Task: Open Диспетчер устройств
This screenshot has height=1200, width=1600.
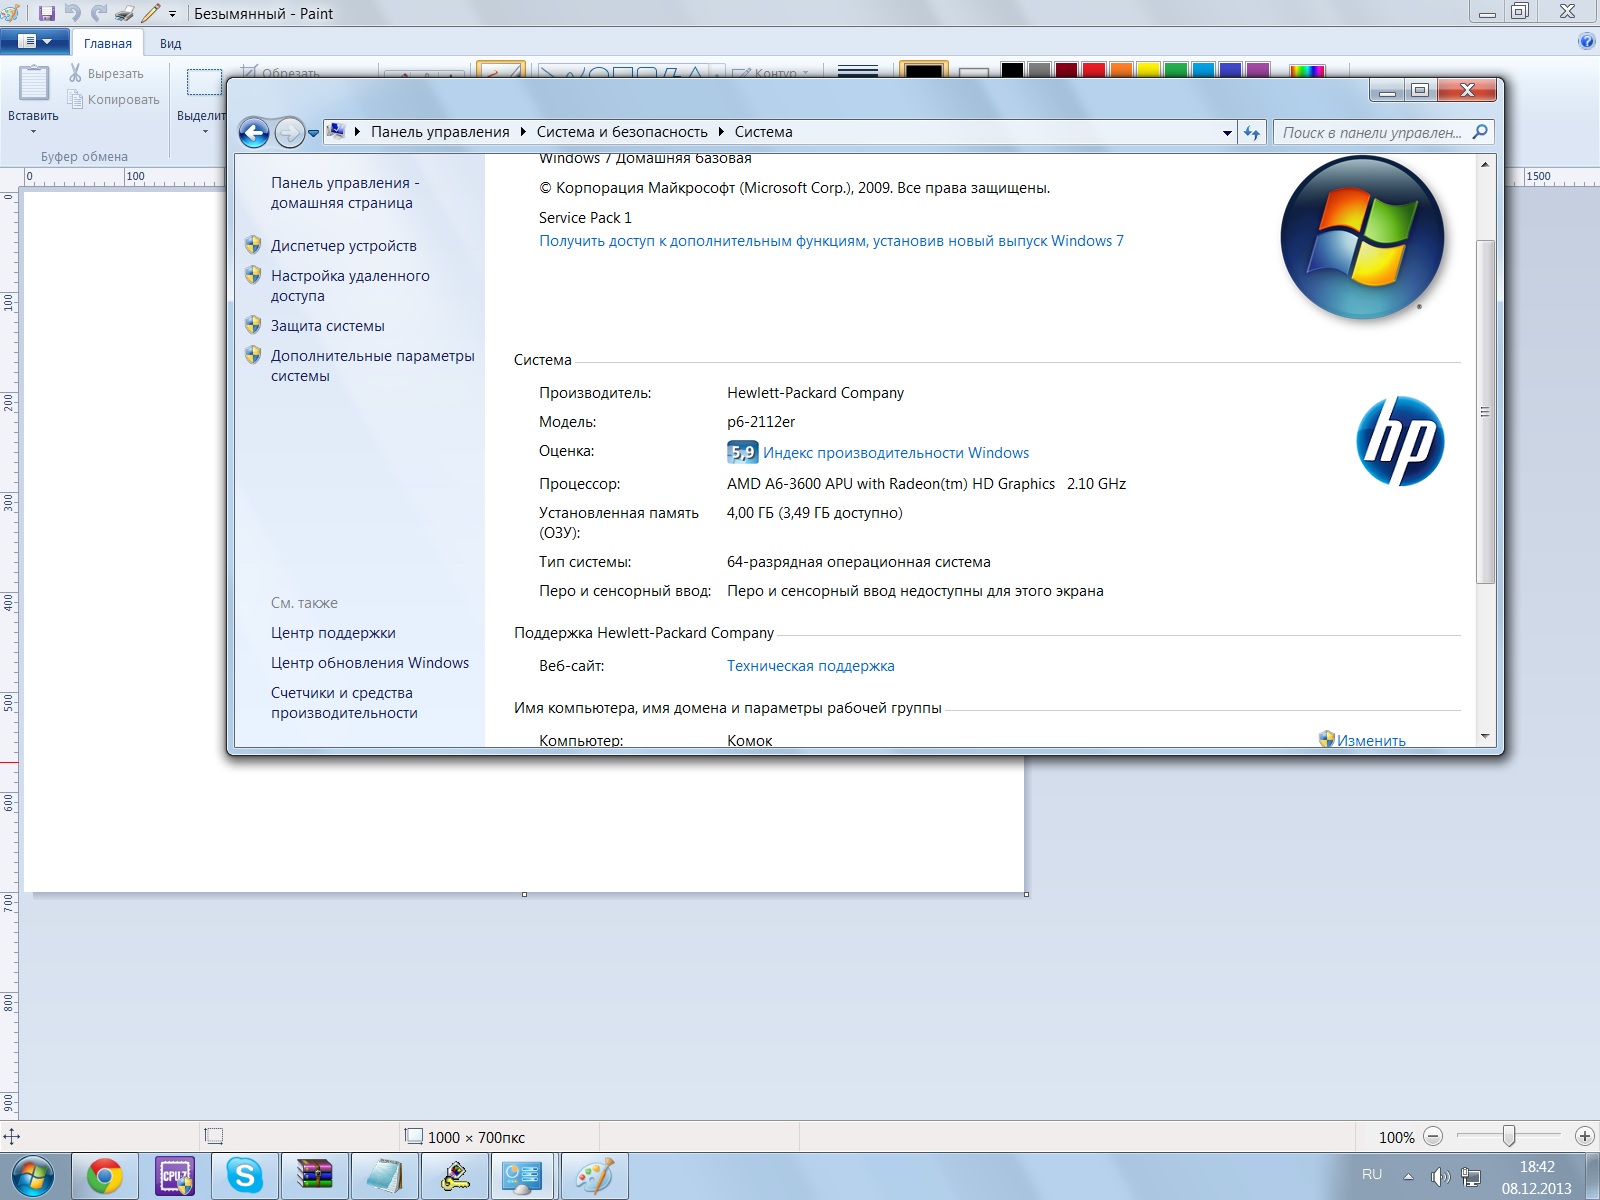Action: coord(343,246)
